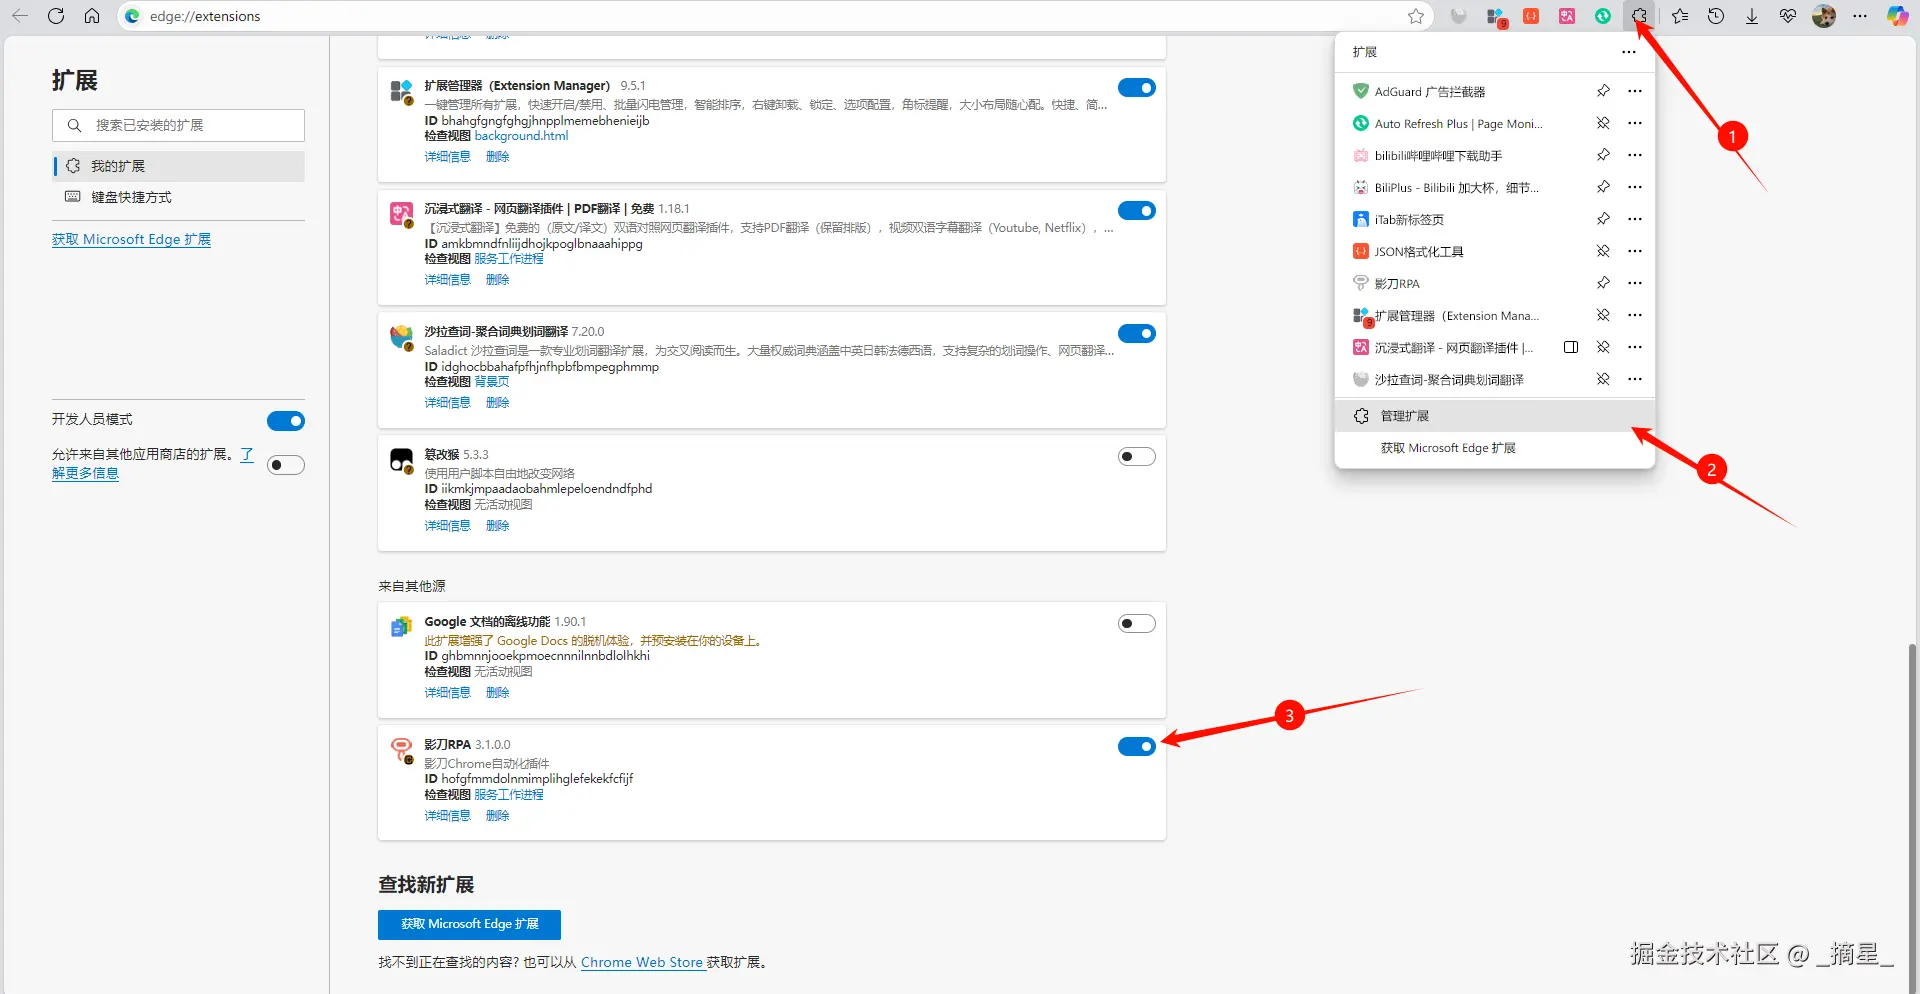Viewport: 1920px width, 994px height.
Task: Open the profile avatar menu
Action: click(x=1824, y=16)
